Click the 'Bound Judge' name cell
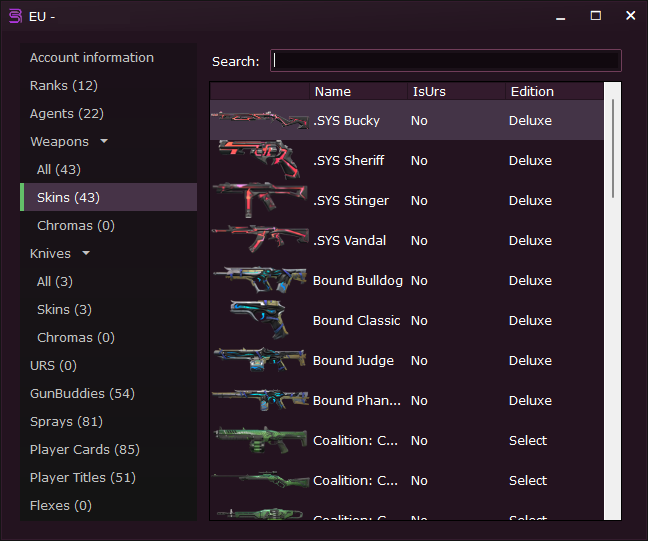Image resolution: width=648 pixels, height=541 pixels. pos(353,361)
